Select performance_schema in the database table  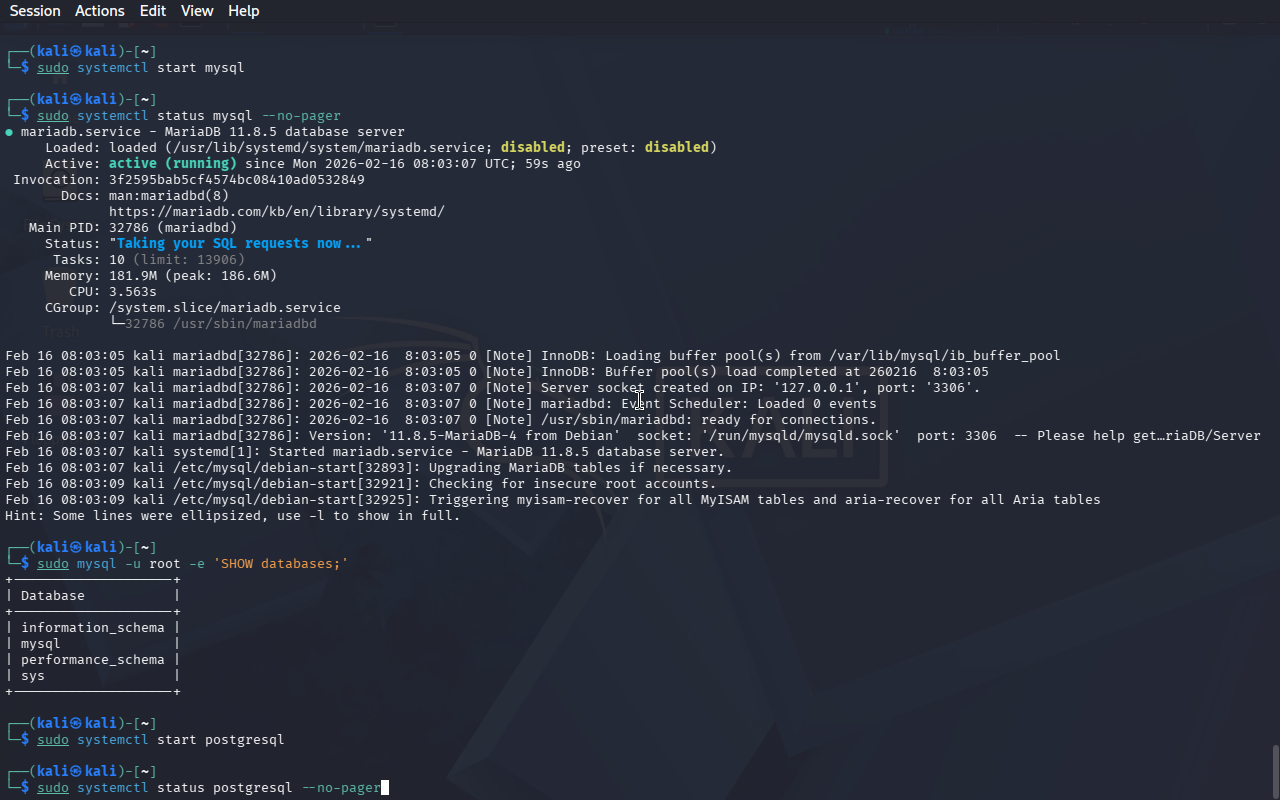coord(92,660)
